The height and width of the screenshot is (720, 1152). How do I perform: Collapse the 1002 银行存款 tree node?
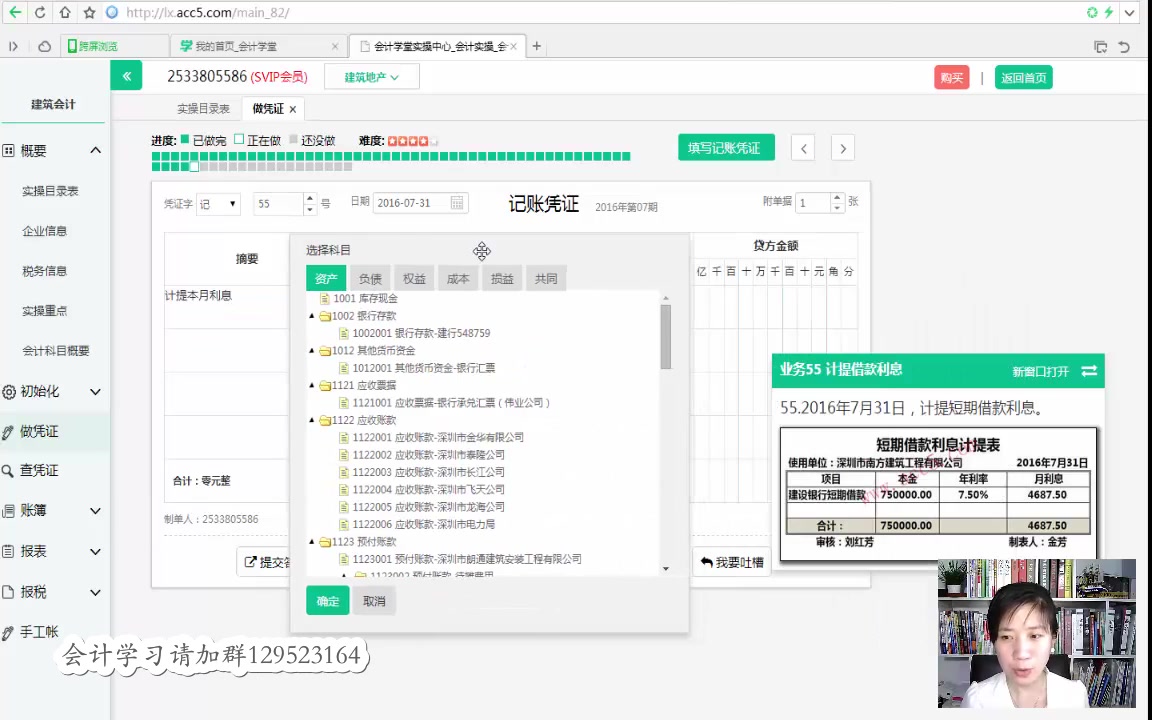coord(312,315)
